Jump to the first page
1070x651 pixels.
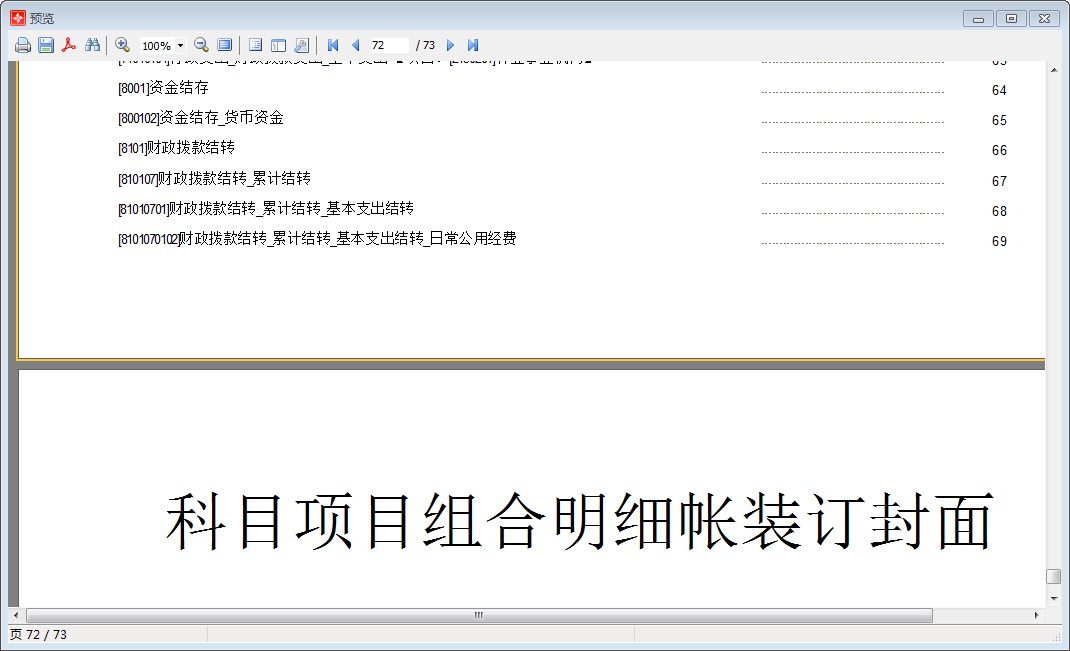(x=333, y=45)
